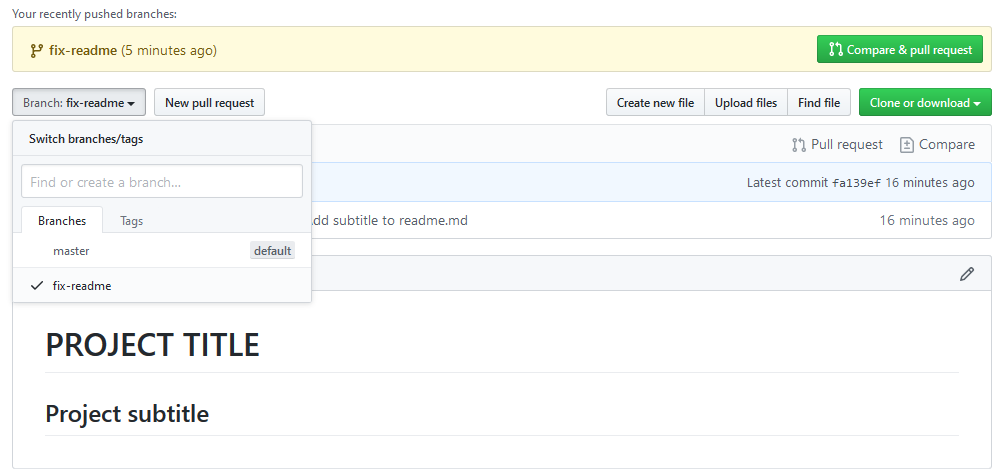Viewport: 1007px width, 472px height.
Task: Click the git branch icon beside fix-readme
Action: (x=37, y=51)
